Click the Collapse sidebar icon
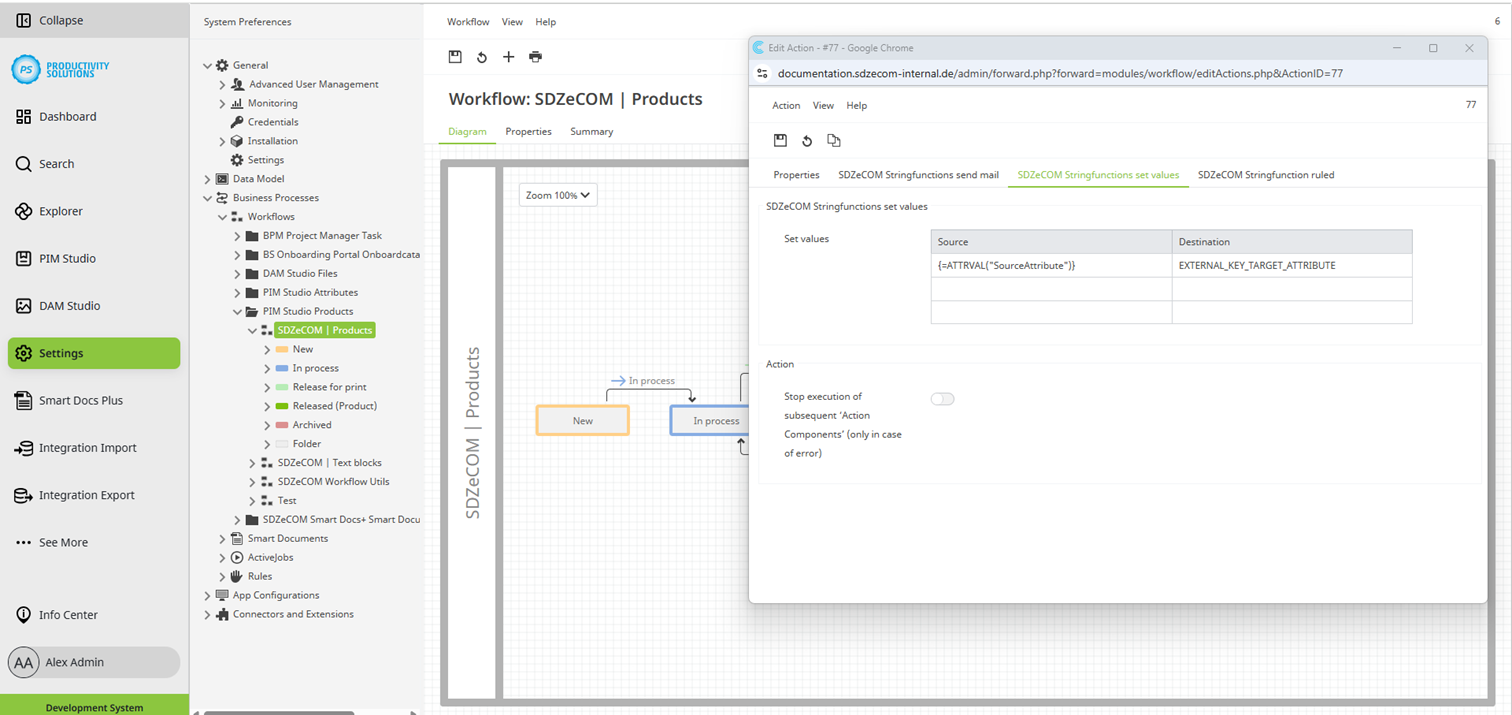Viewport: 1512px width, 715px height. 24,20
